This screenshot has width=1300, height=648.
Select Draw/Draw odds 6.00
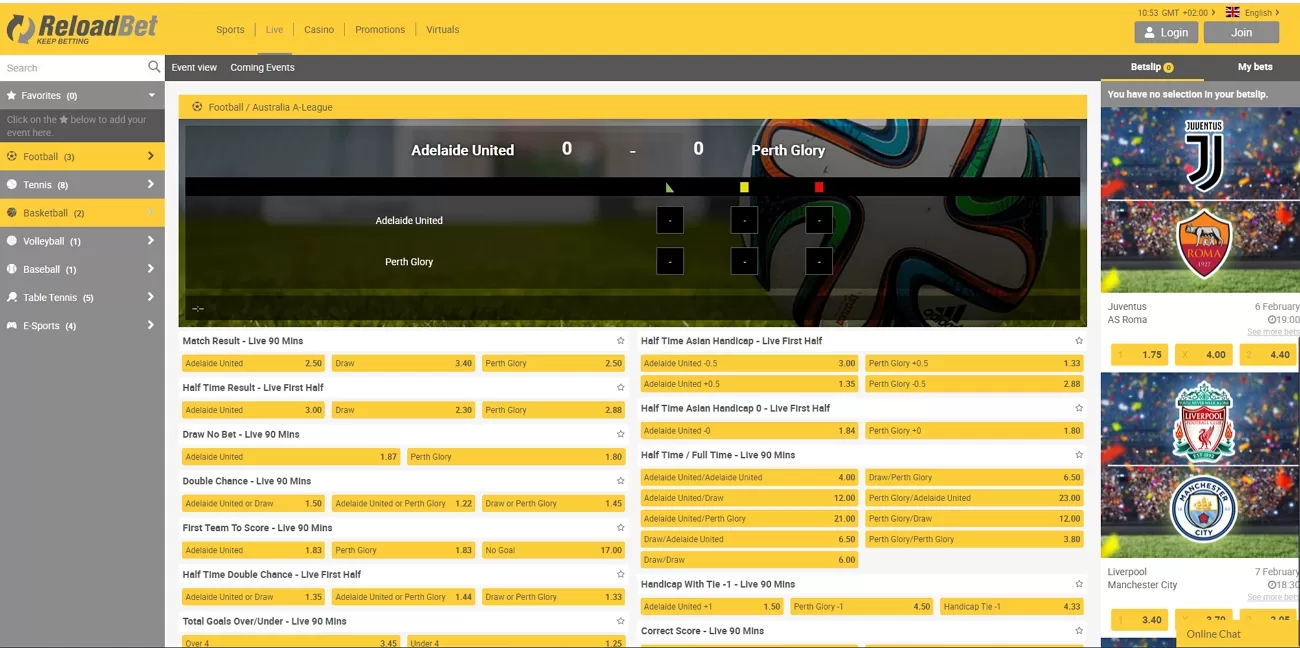tap(749, 560)
